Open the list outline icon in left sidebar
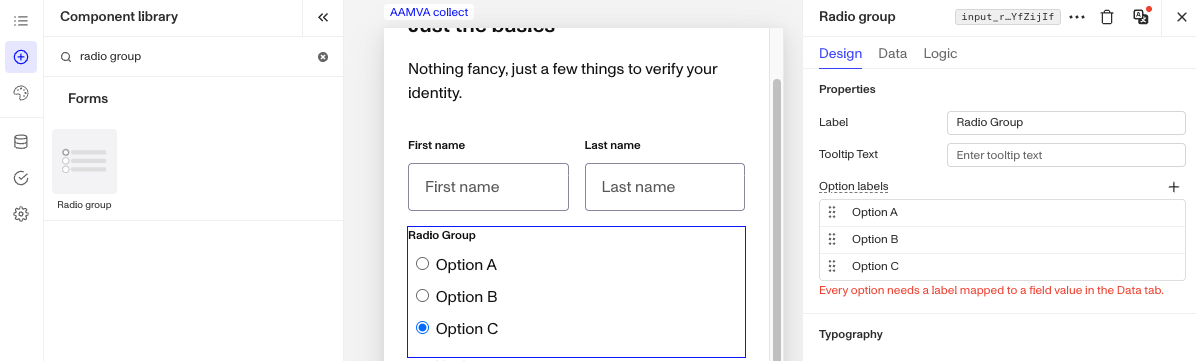1196x361 pixels. [x=21, y=20]
